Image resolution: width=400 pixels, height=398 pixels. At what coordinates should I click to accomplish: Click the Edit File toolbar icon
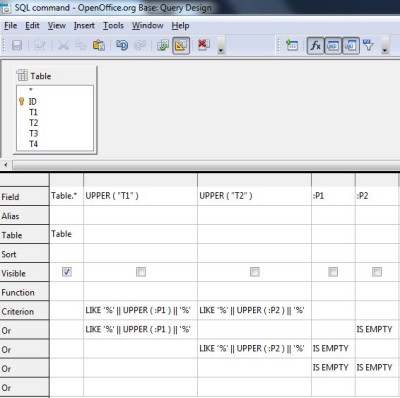coord(40,45)
